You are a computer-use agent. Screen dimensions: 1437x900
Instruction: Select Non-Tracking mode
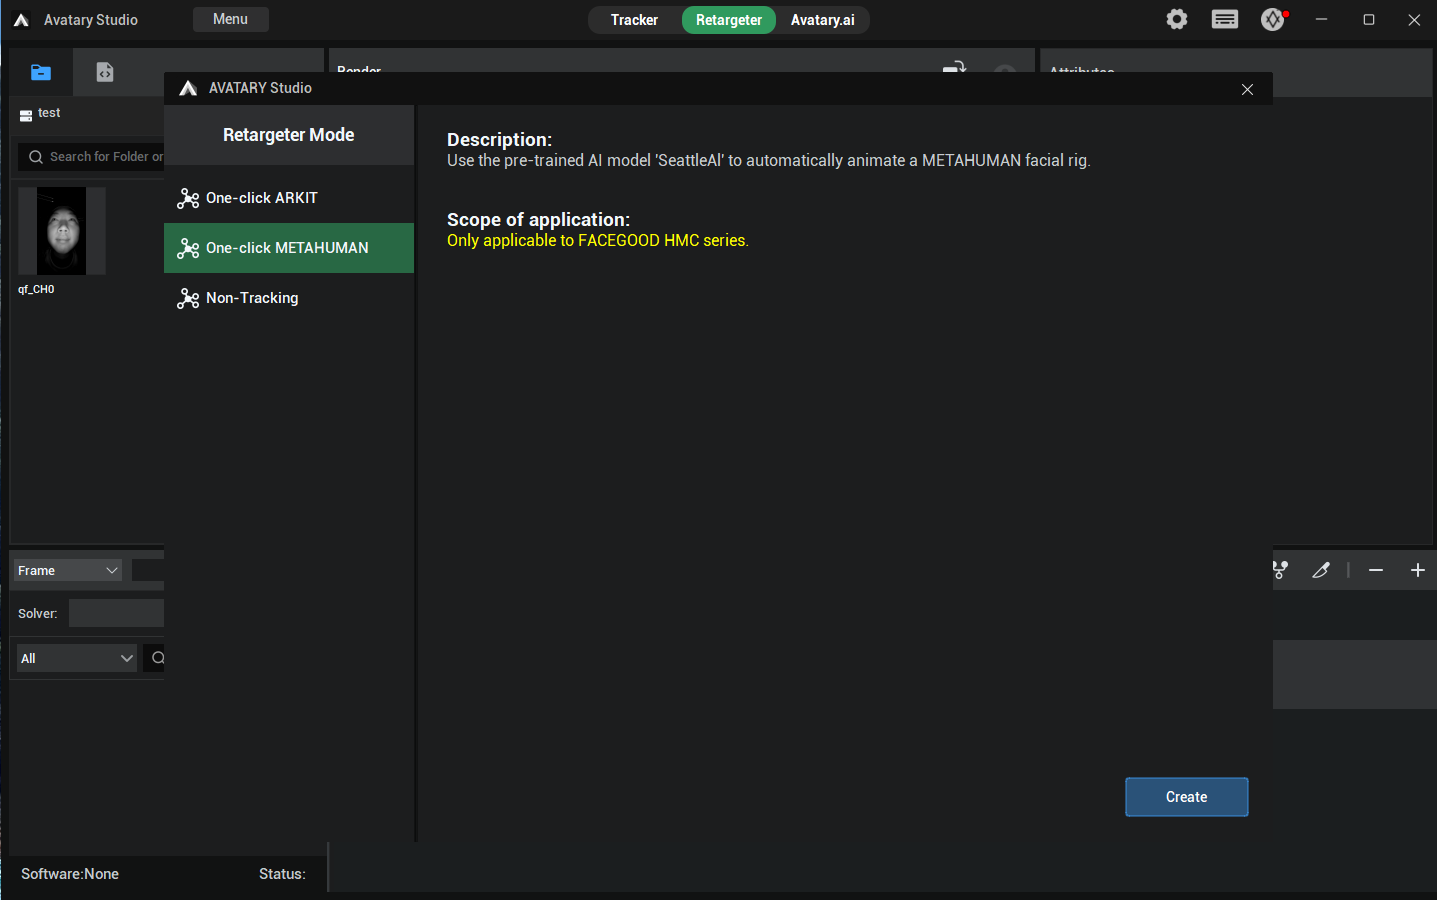click(289, 298)
